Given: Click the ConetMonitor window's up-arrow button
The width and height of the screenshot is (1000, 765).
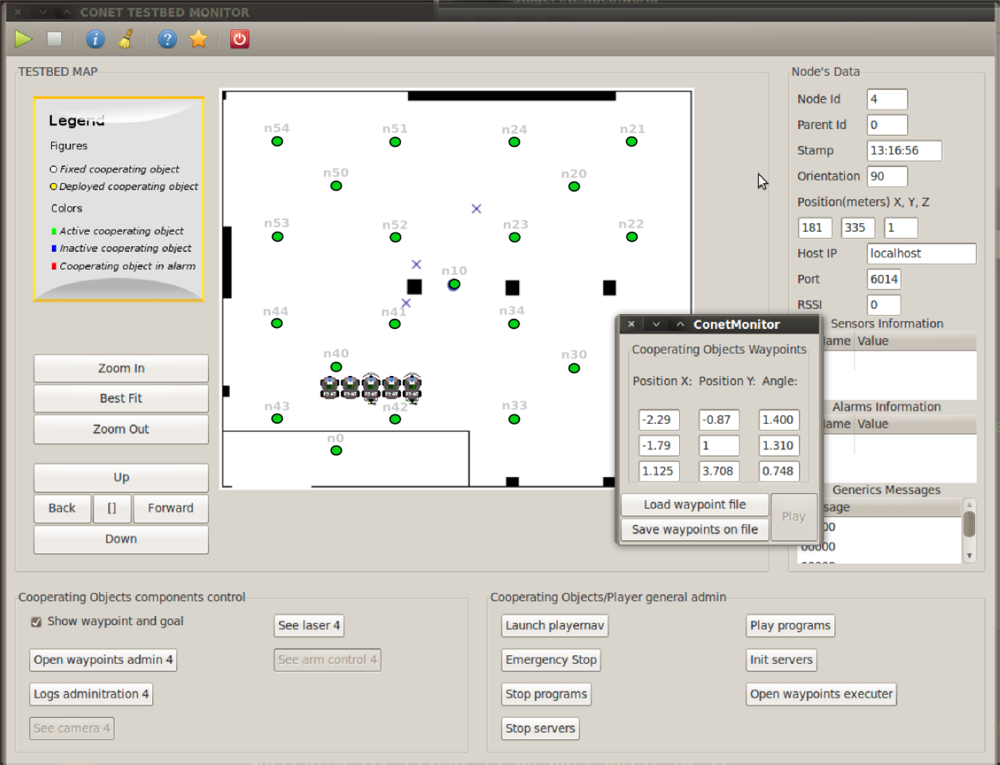Looking at the screenshot, I should 680,324.
